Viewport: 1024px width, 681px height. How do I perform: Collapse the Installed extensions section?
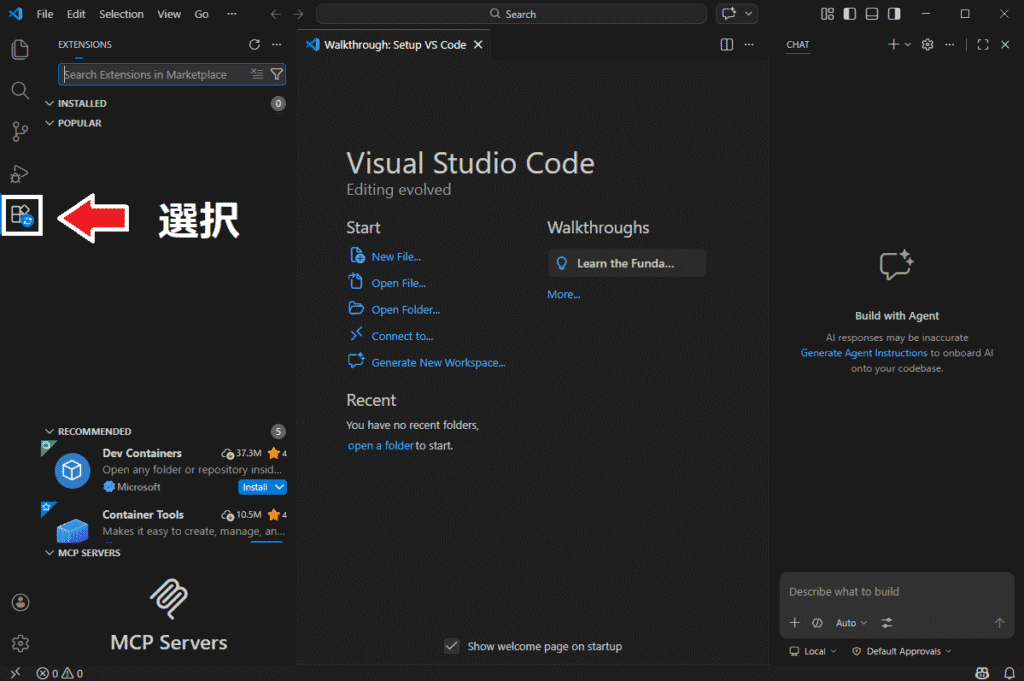50,104
